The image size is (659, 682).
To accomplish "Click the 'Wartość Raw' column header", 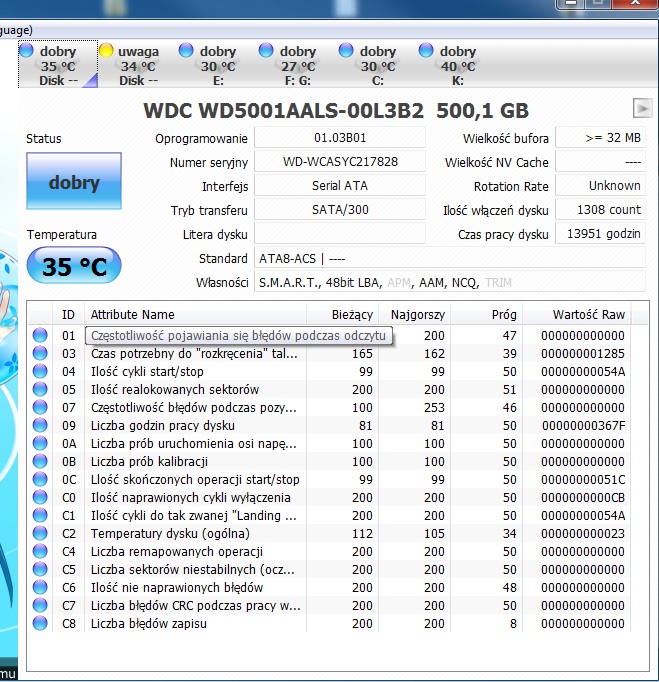I will tap(577, 314).
